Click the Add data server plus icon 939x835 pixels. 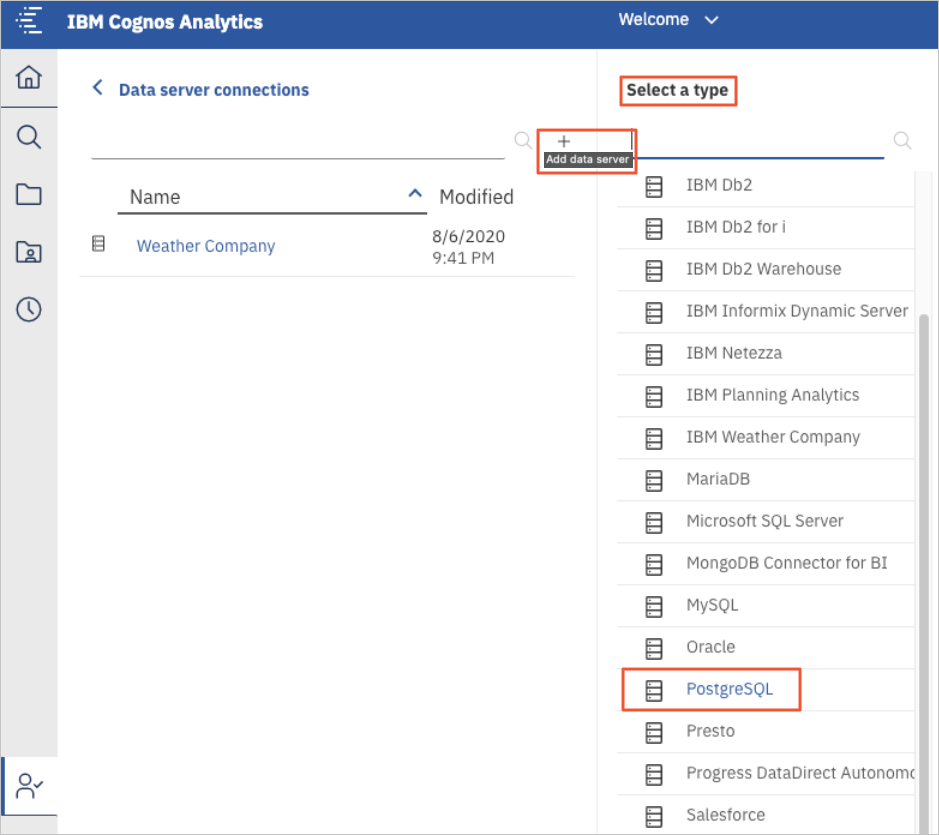point(564,142)
